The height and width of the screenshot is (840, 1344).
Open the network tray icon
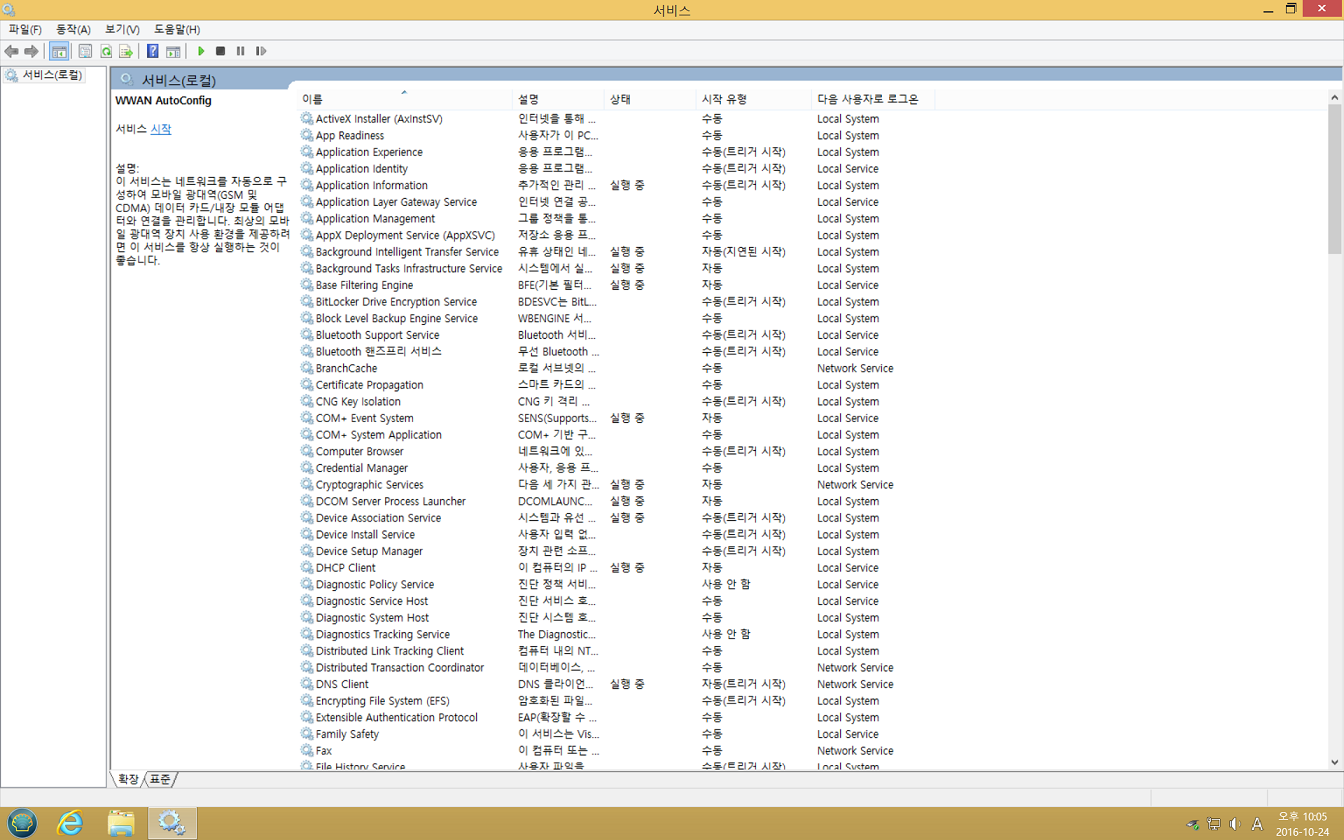pyautogui.click(x=1213, y=824)
